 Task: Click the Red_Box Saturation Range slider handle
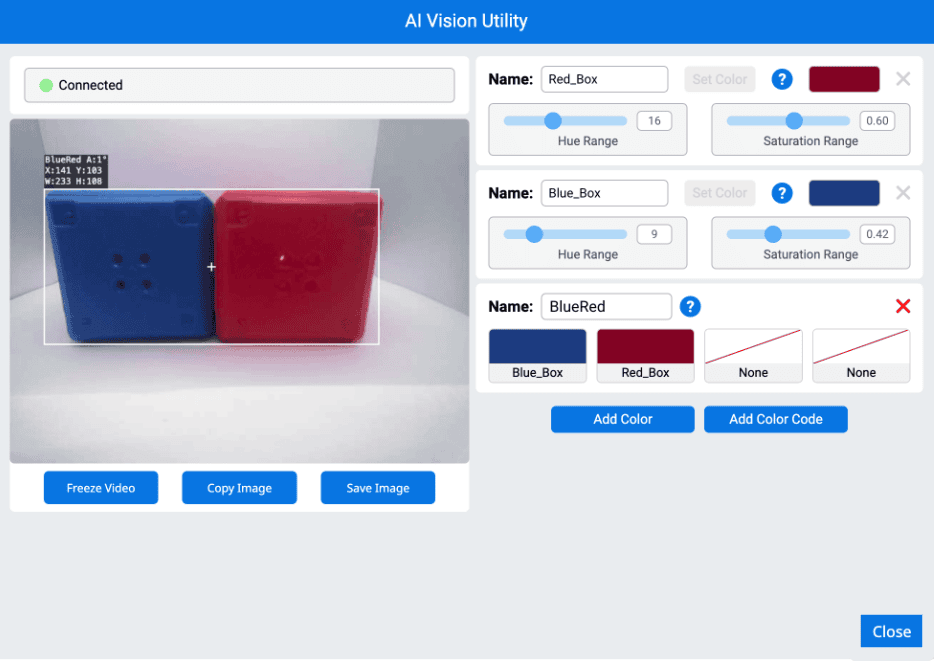[x=794, y=121]
